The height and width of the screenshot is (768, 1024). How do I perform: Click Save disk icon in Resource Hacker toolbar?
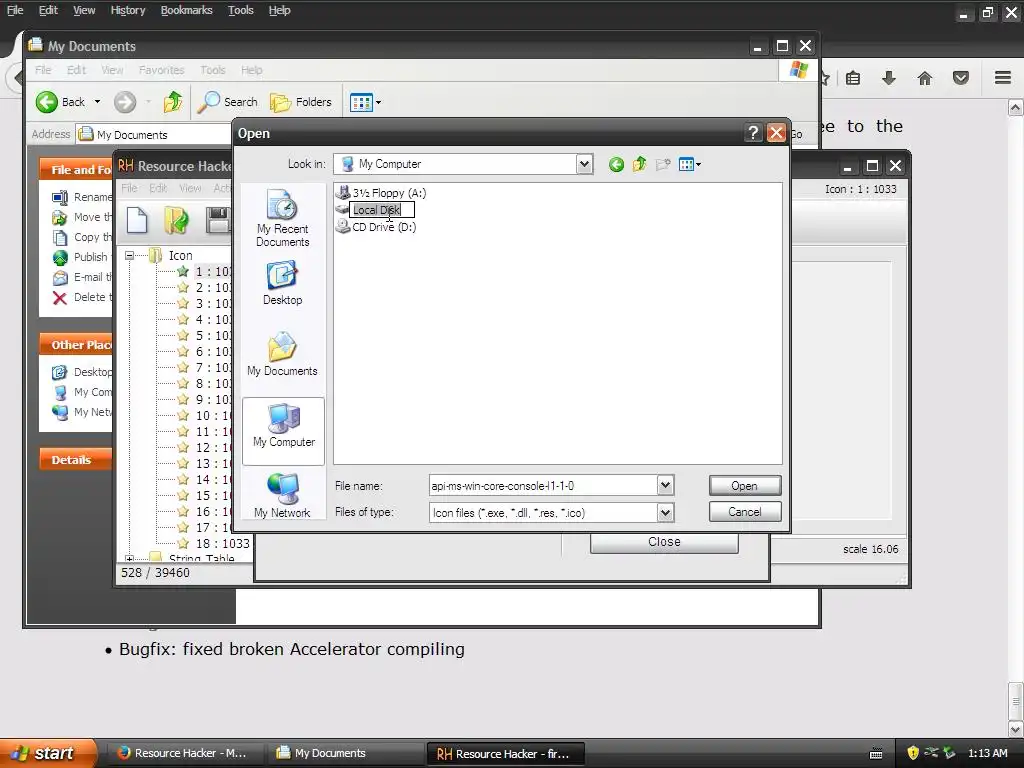coord(217,219)
